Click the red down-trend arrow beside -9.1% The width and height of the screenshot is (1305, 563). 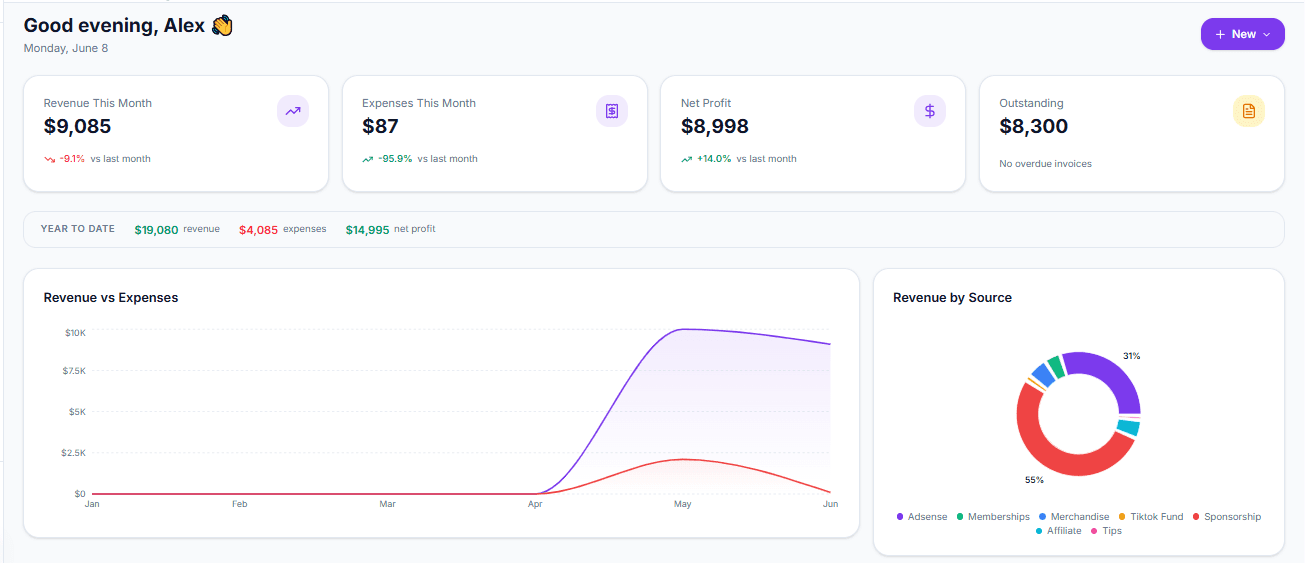coord(49,159)
